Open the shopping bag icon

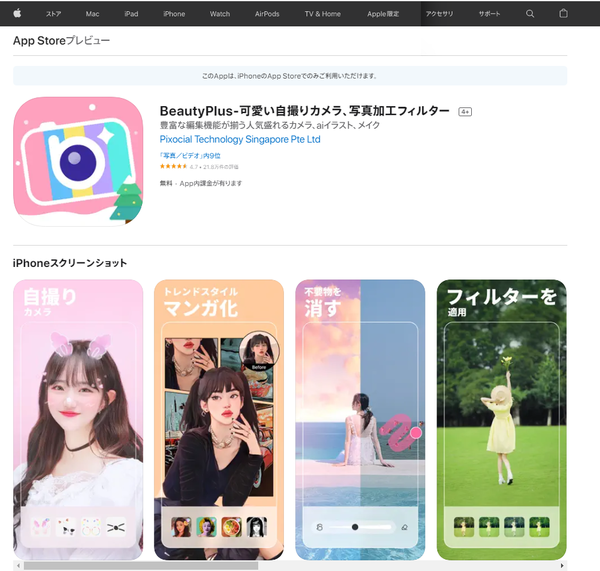coord(563,13)
